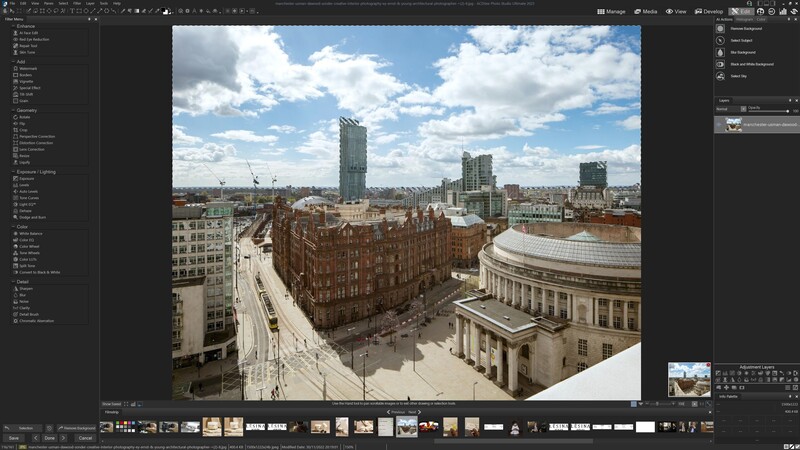Open Convert to Black & White
Image resolution: width=800 pixels, height=450 pixels.
coord(39,272)
